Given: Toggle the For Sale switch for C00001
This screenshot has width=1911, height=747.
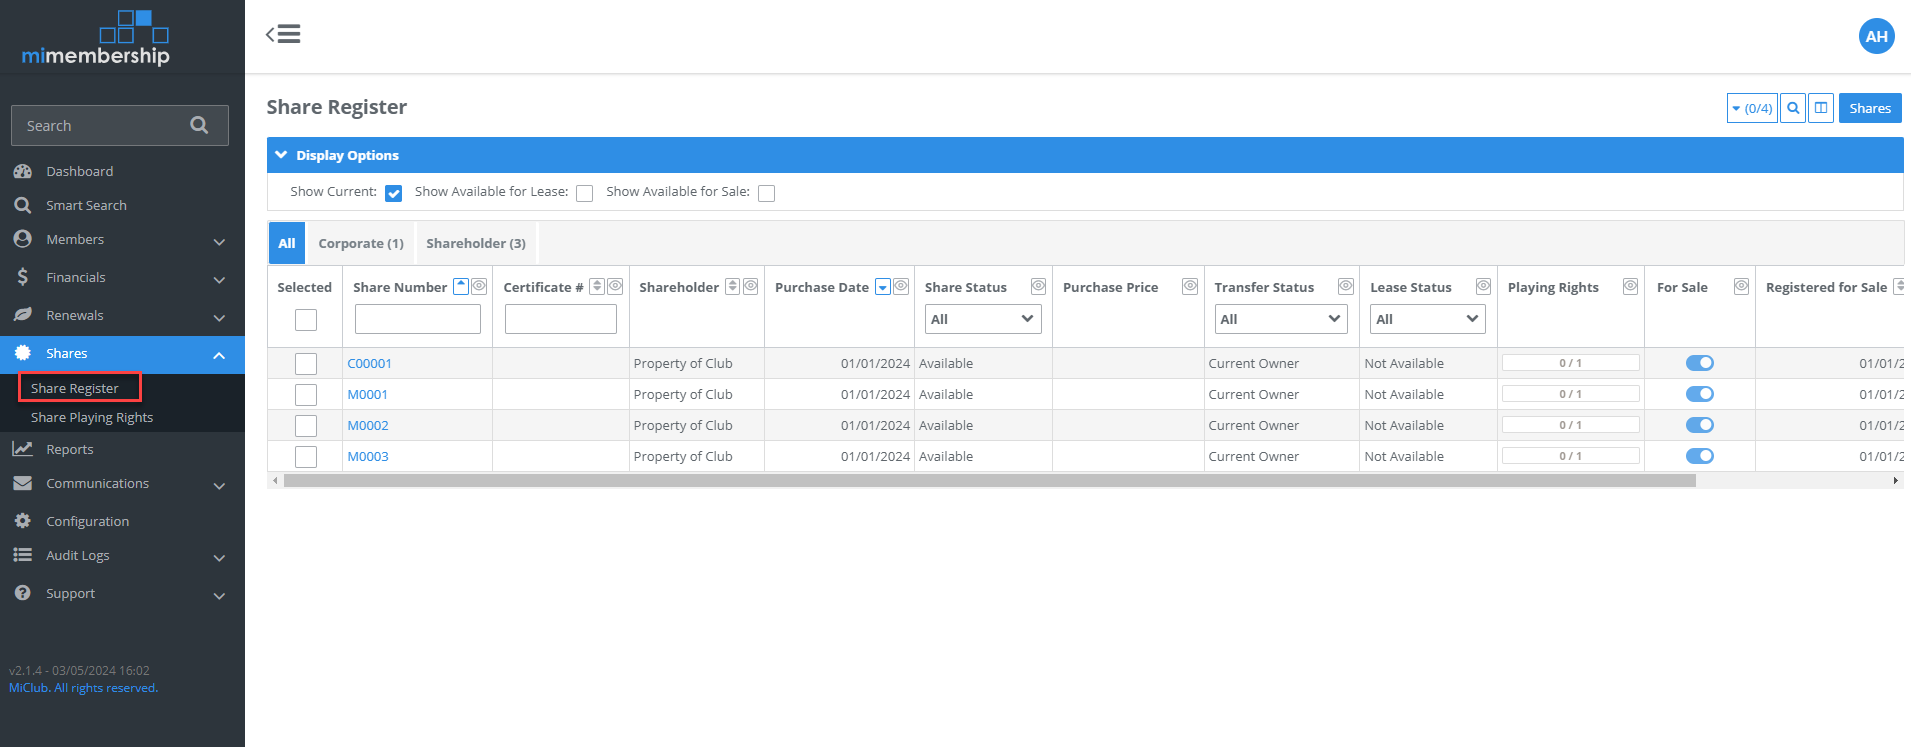Looking at the screenshot, I should click(1700, 363).
